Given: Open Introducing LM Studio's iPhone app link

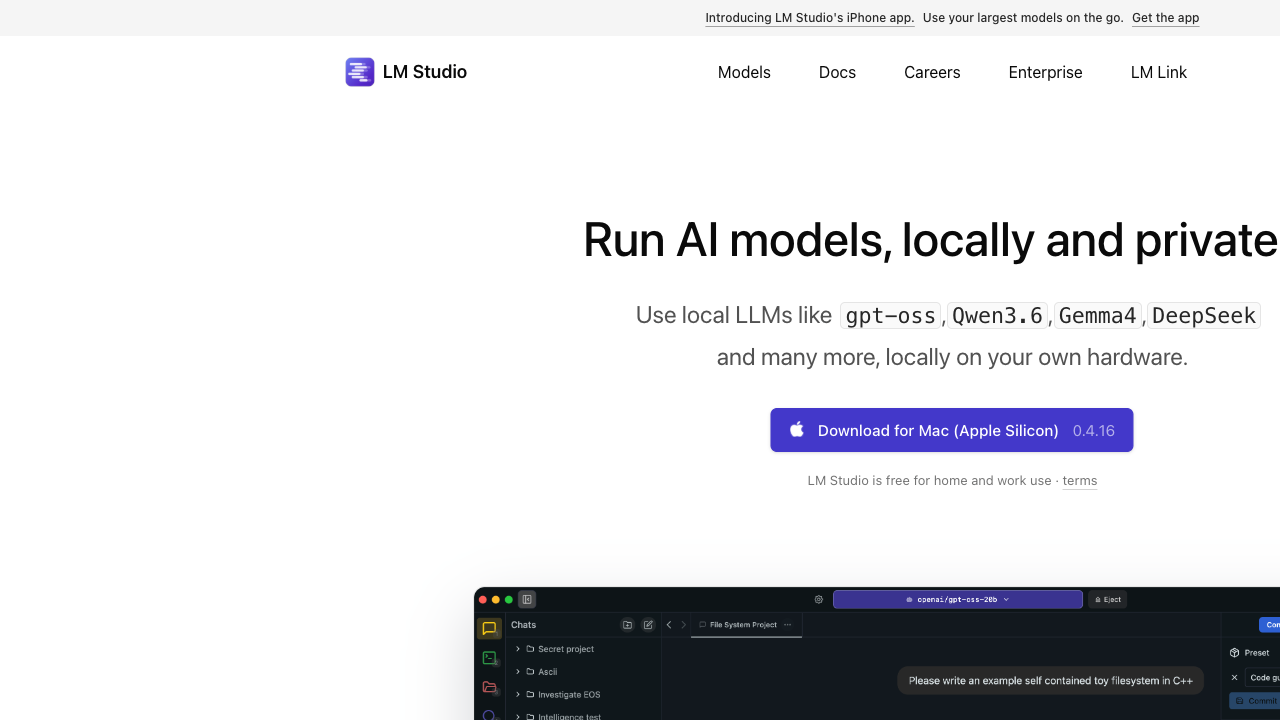Looking at the screenshot, I should tap(810, 18).
